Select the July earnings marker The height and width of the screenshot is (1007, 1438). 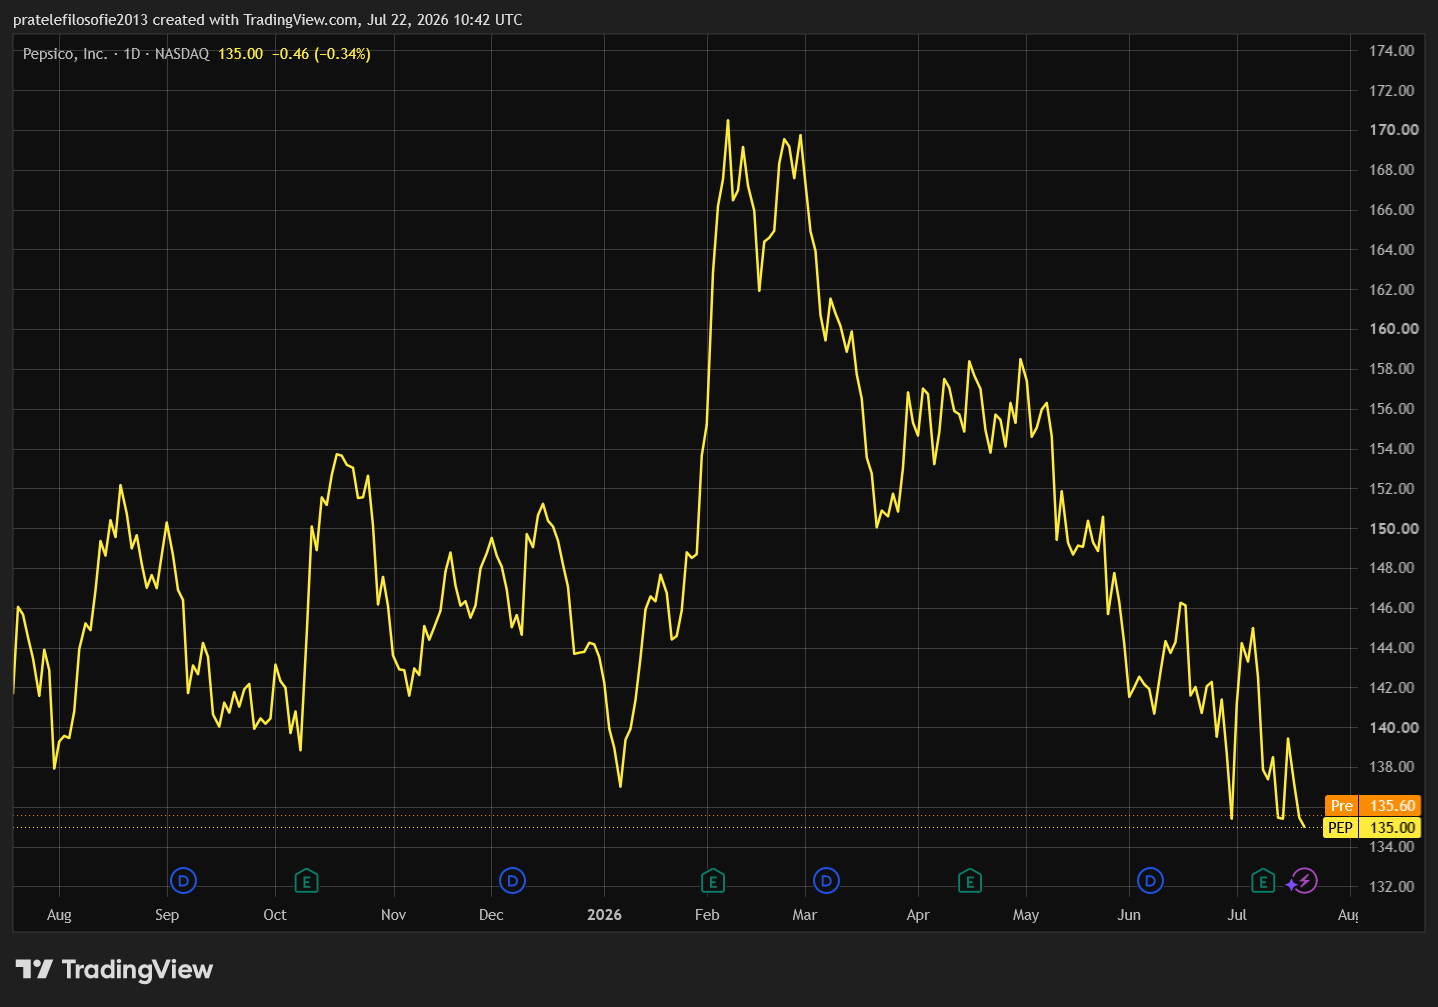[x=1263, y=881]
